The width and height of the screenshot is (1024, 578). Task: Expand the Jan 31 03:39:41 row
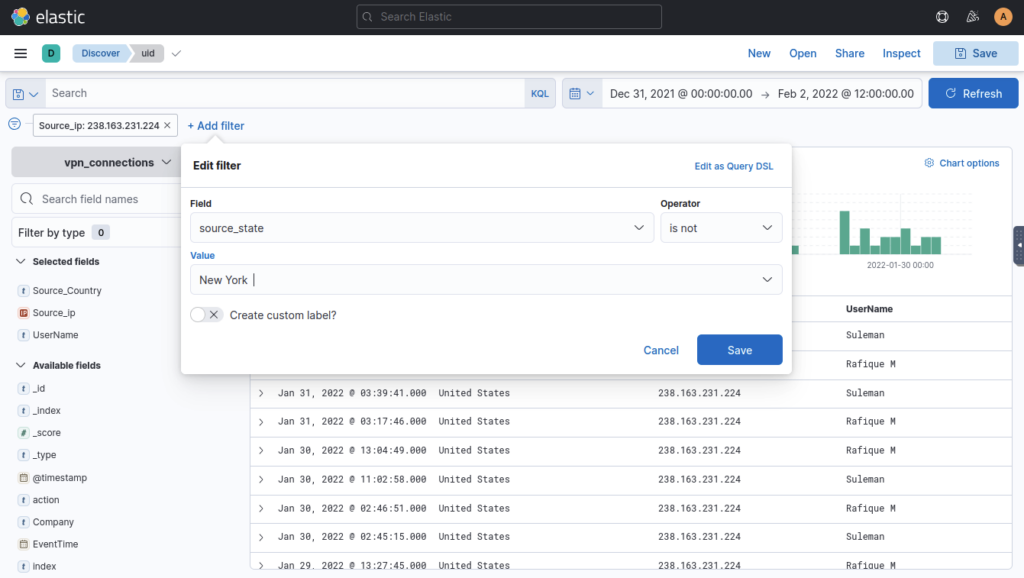[261, 393]
